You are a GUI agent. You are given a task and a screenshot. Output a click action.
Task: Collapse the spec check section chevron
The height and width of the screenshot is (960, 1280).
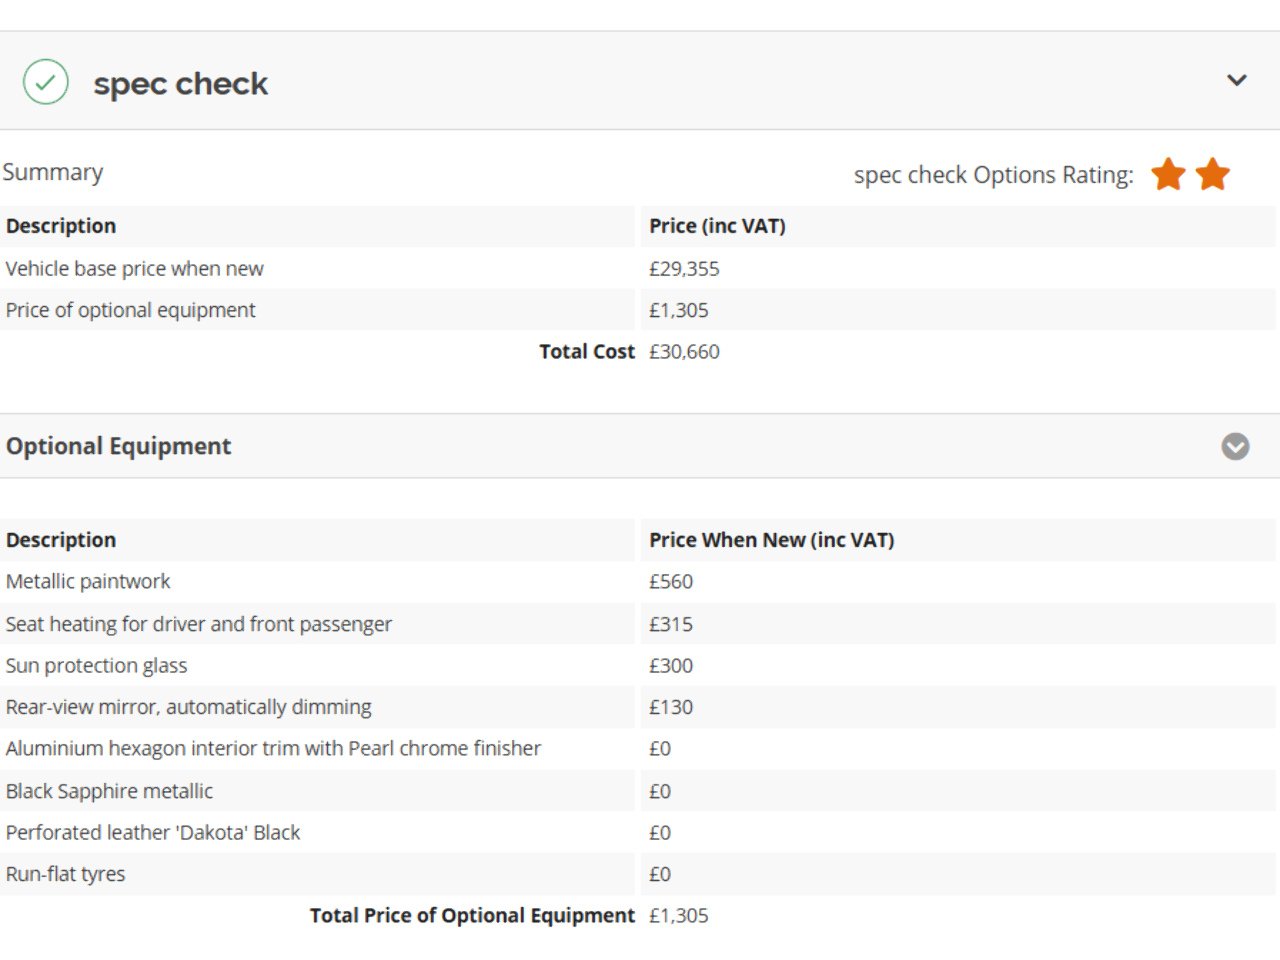click(1237, 80)
